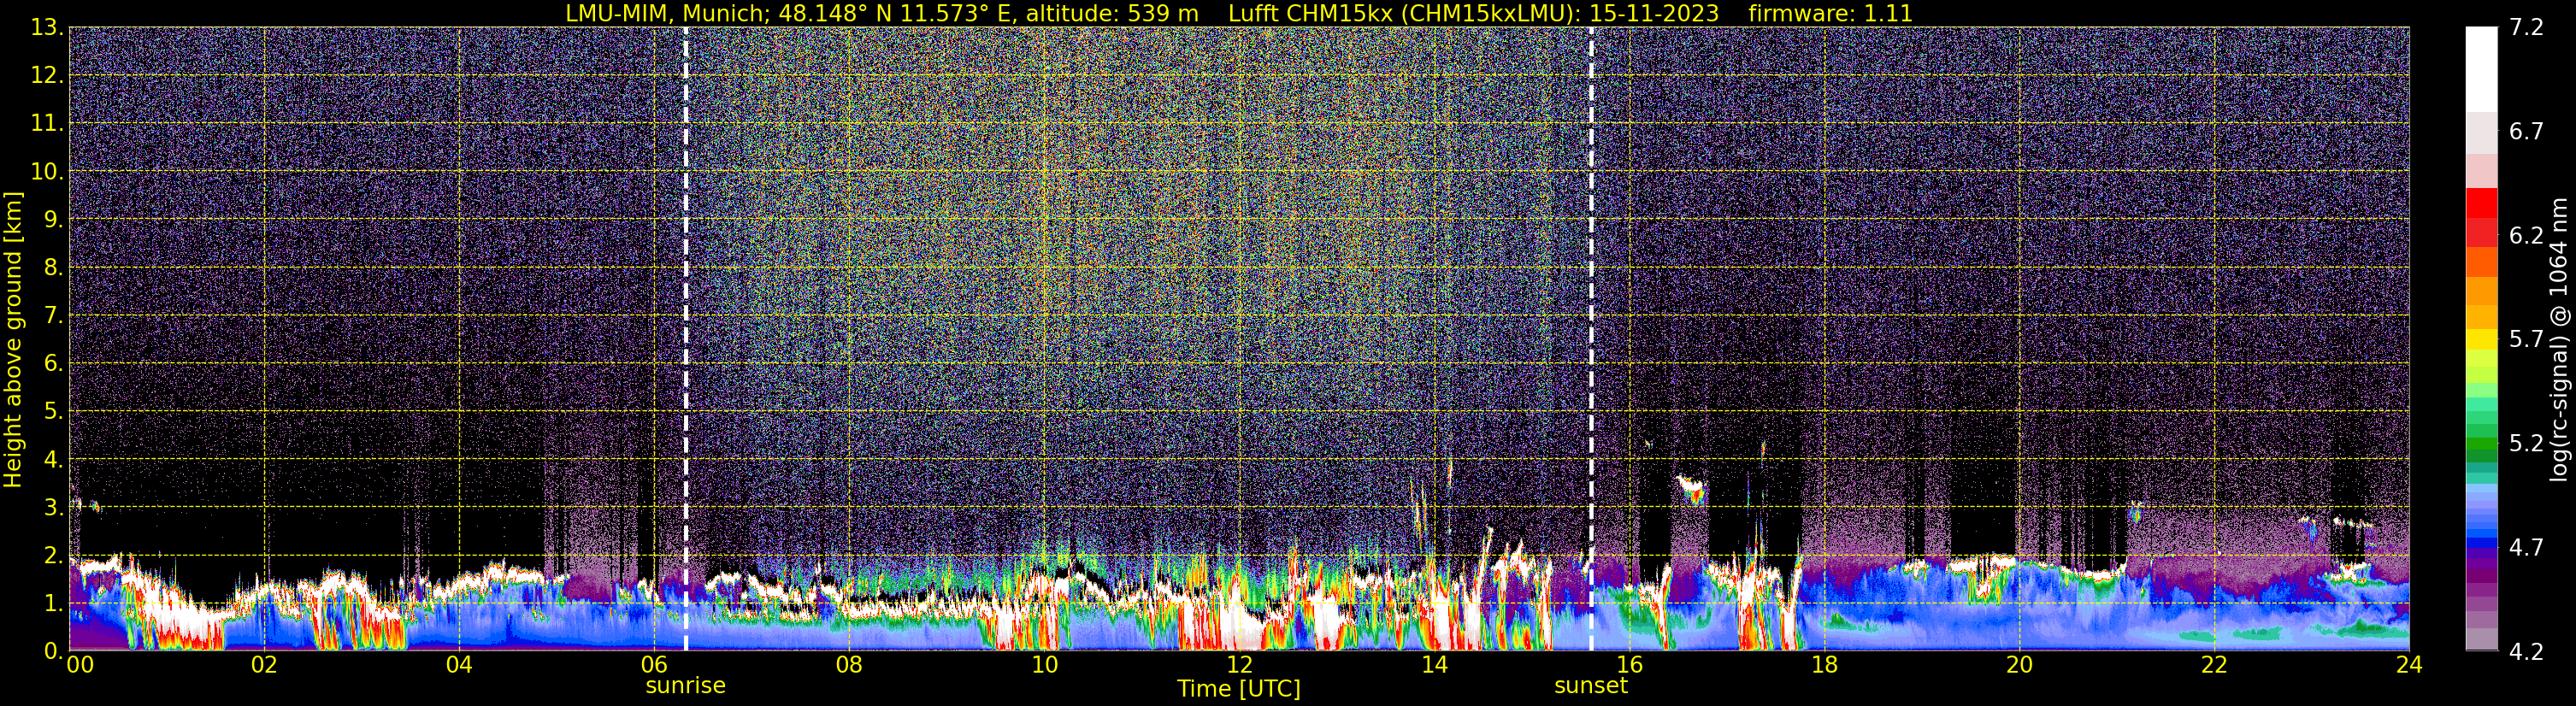
Task: Click time-axis tick label '16'
Action: 1629,665
